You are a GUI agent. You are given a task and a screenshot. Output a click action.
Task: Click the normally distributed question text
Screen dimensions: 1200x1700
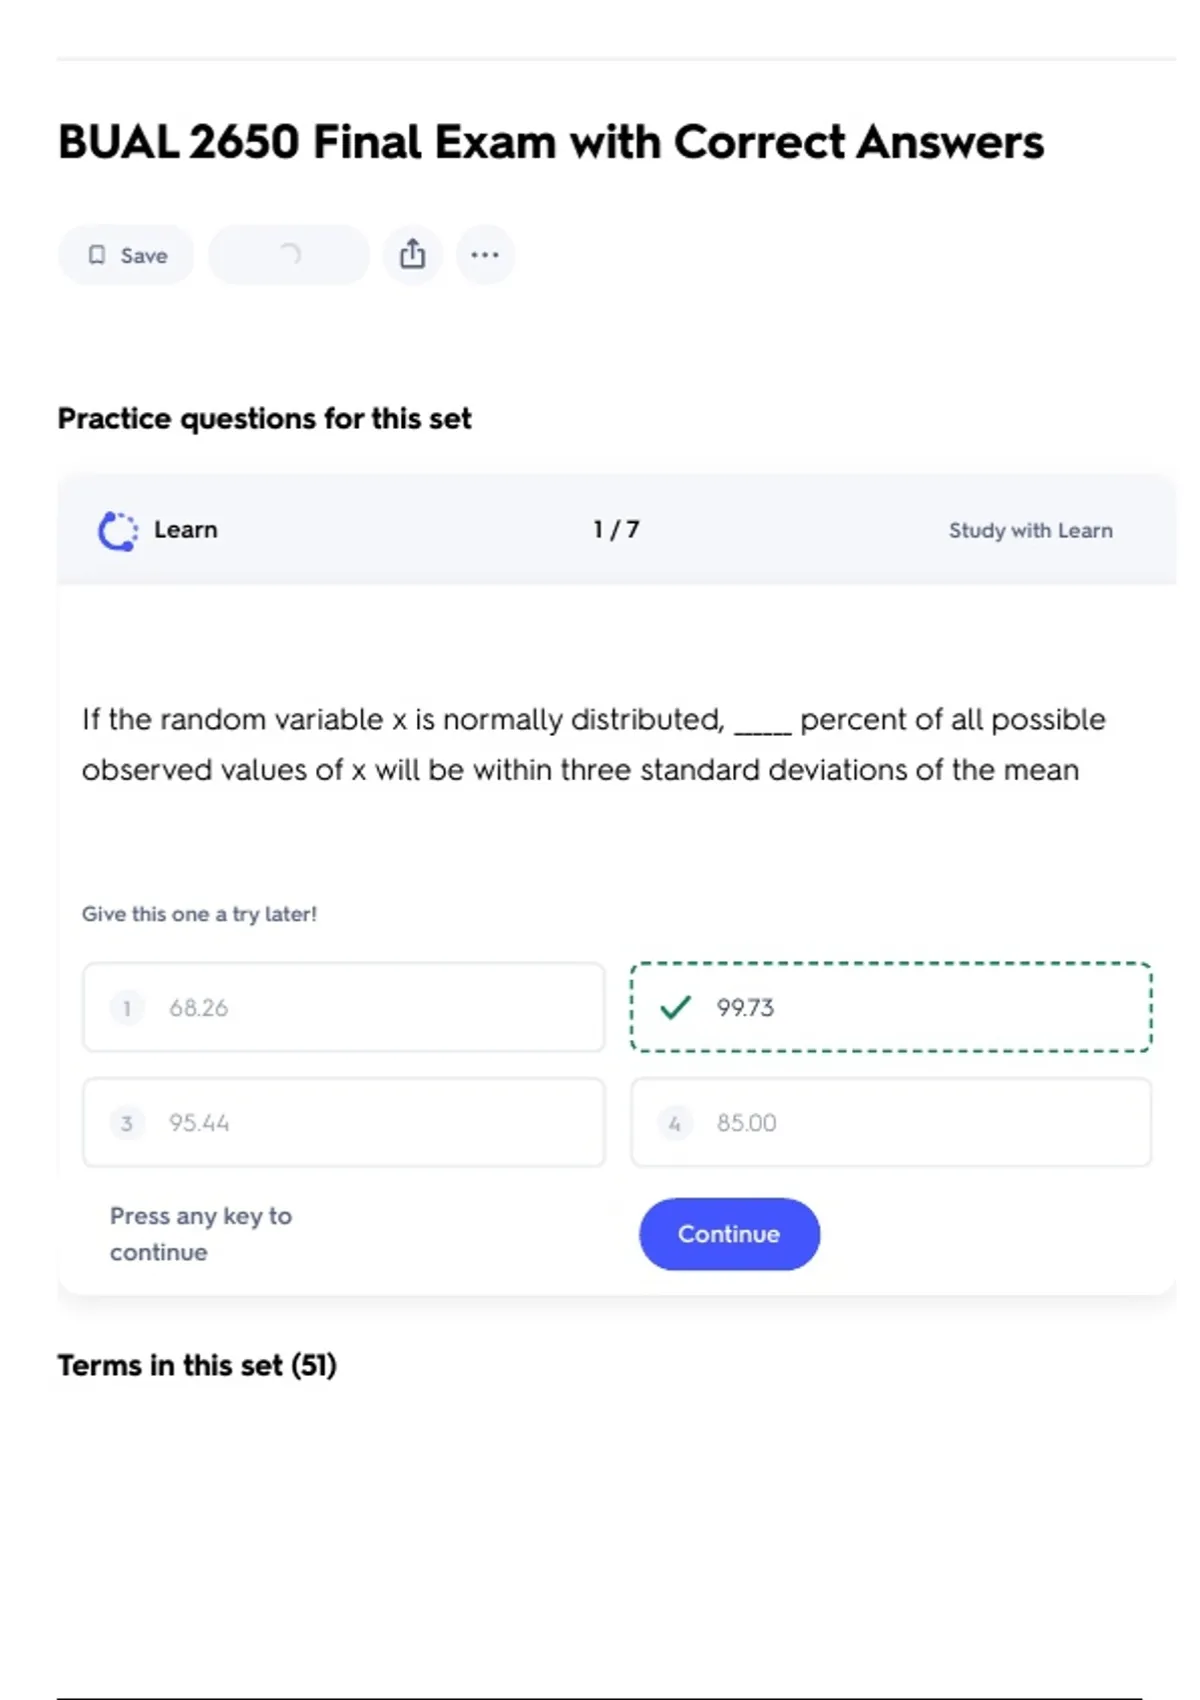point(593,745)
